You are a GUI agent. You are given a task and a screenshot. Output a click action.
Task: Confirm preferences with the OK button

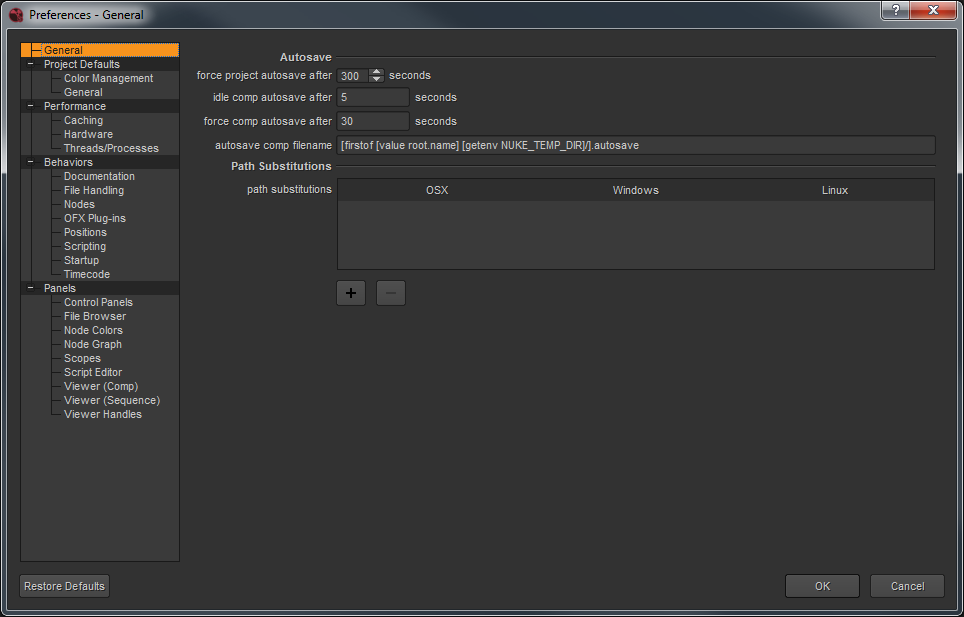(x=822, y=586)
